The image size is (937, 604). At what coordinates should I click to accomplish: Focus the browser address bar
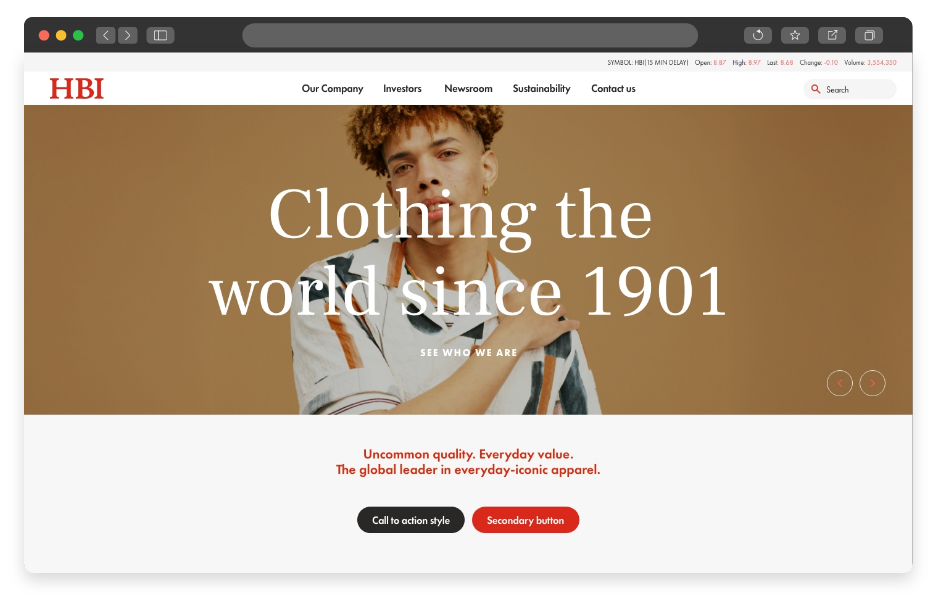(470, 35)
